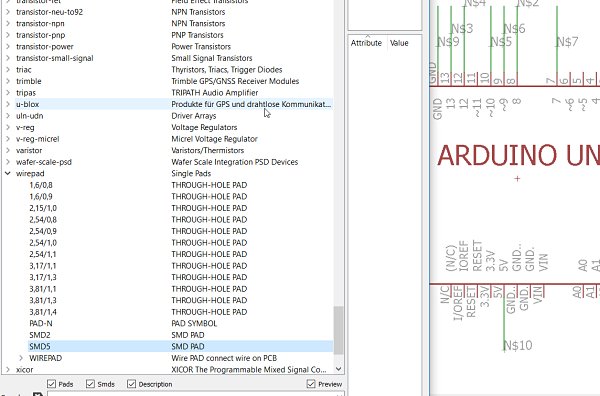Select the 2,15/1,0 through-hole pad
The height and width of the screenshot is (396, 600).
[x=181, y=208]
